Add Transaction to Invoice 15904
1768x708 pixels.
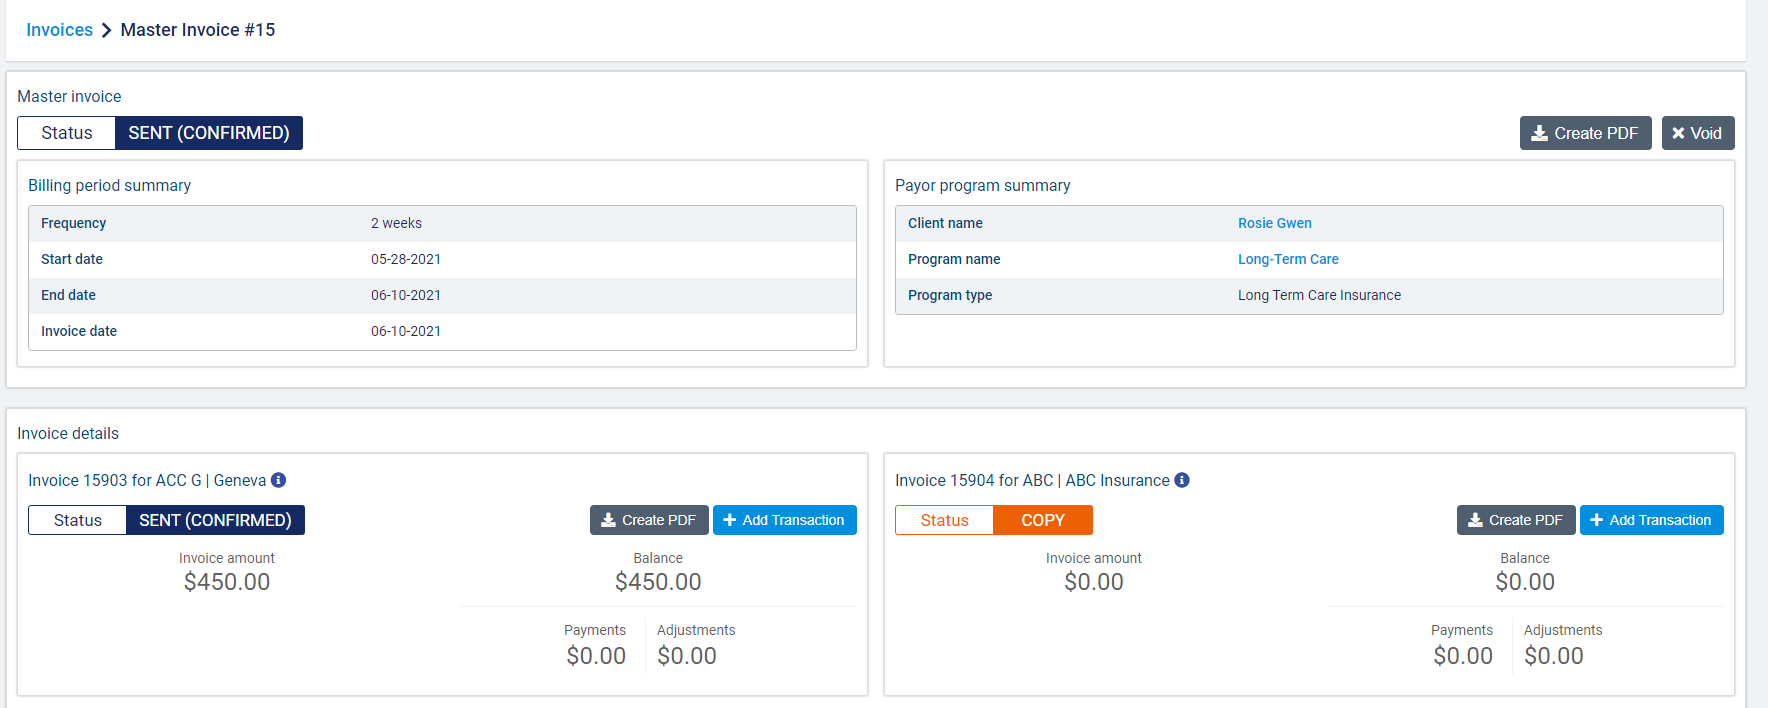point(1651,520)
